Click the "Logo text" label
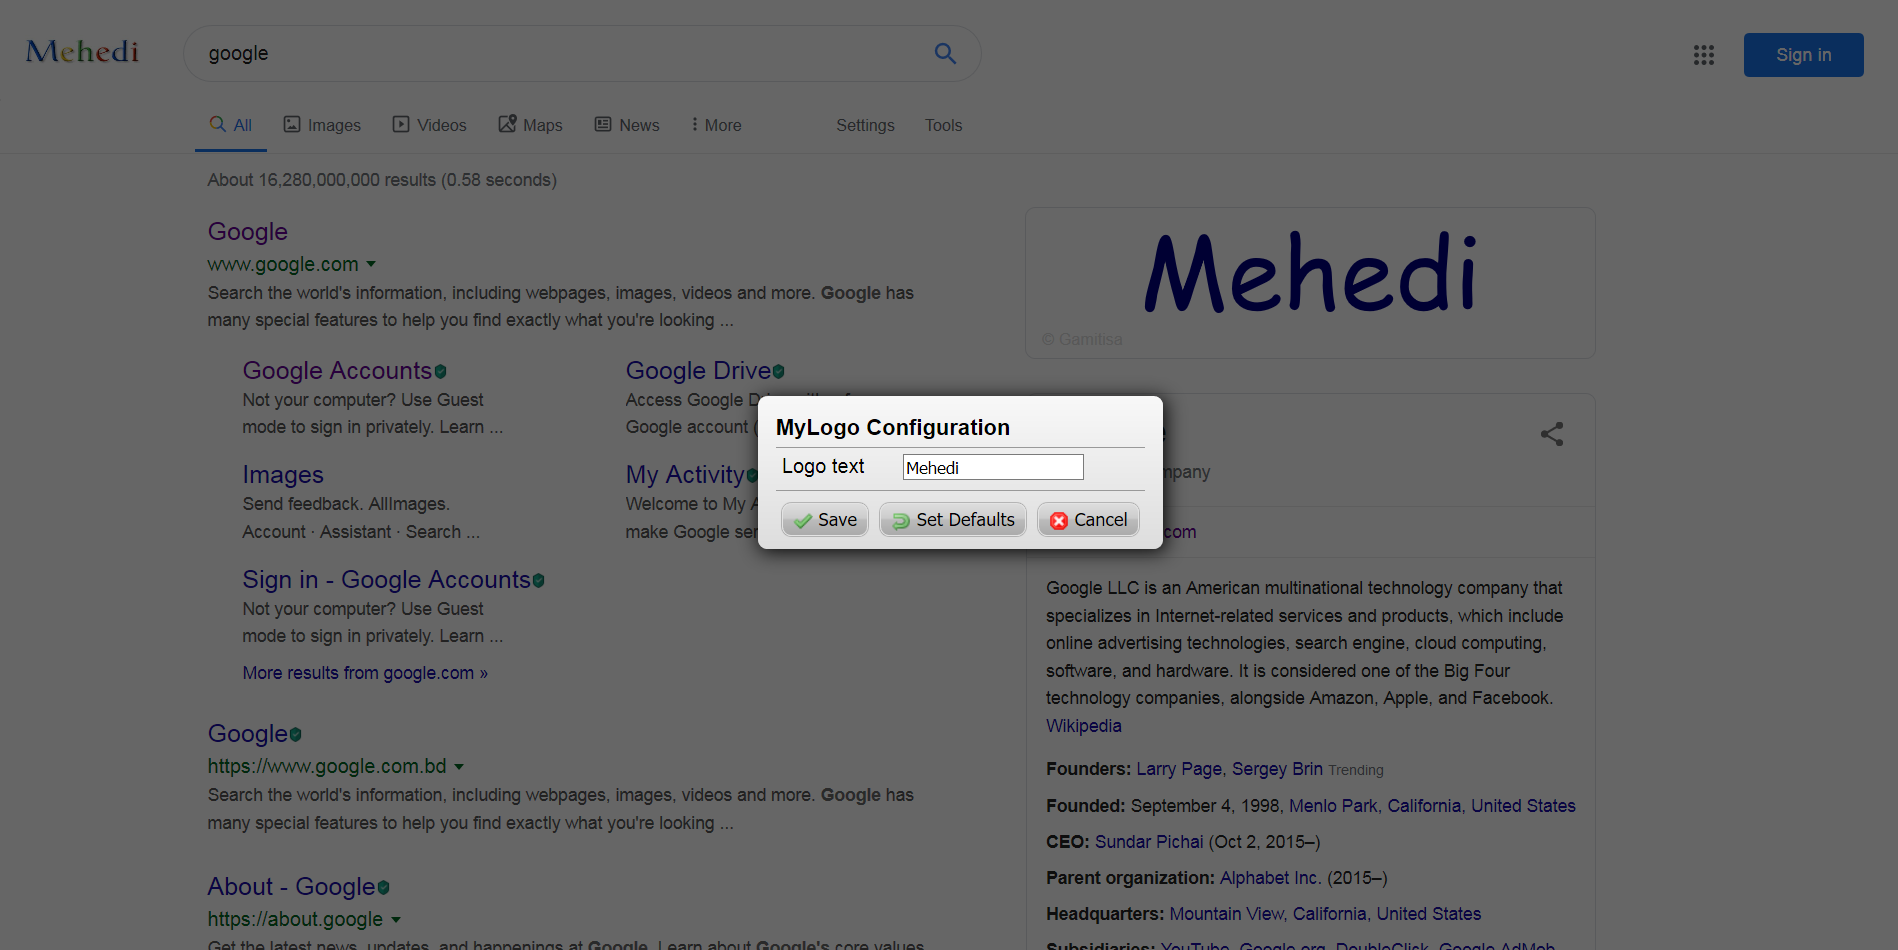Screen dimensions: 1898x950 823,467
